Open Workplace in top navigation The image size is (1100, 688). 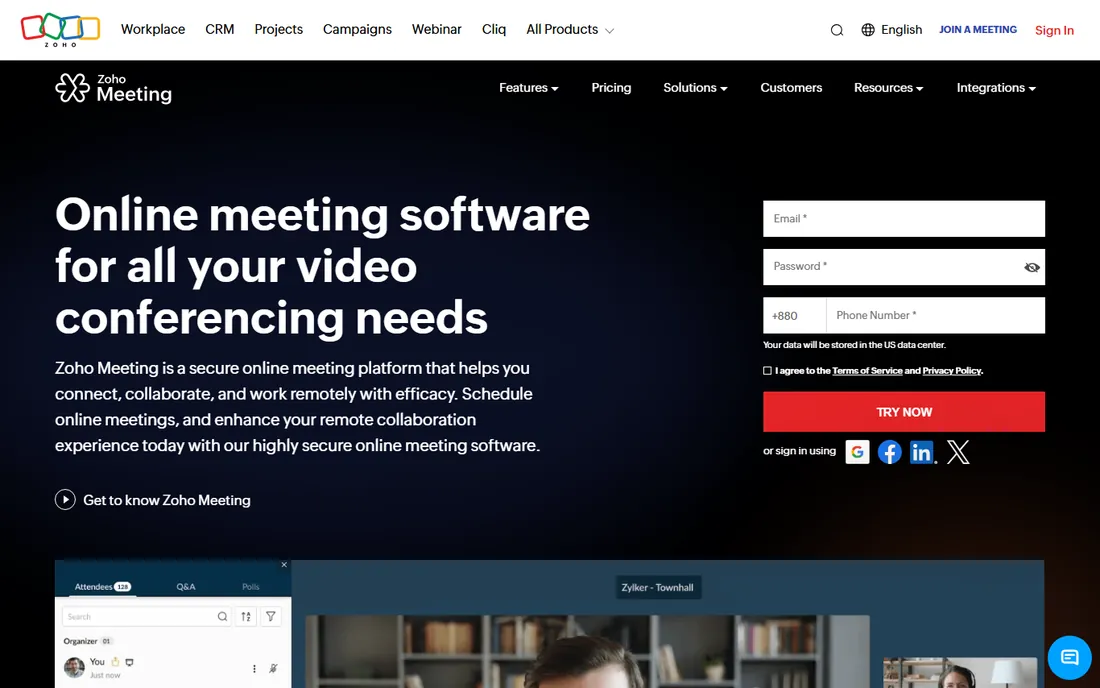click(x=153, y=29)
